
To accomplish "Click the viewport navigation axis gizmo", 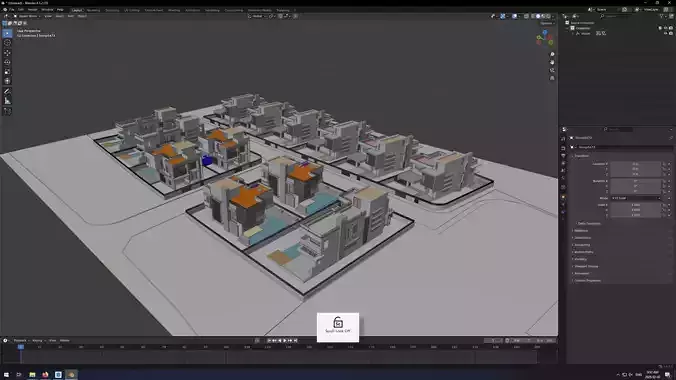I will pyautogui.click(x=545, y=38).
